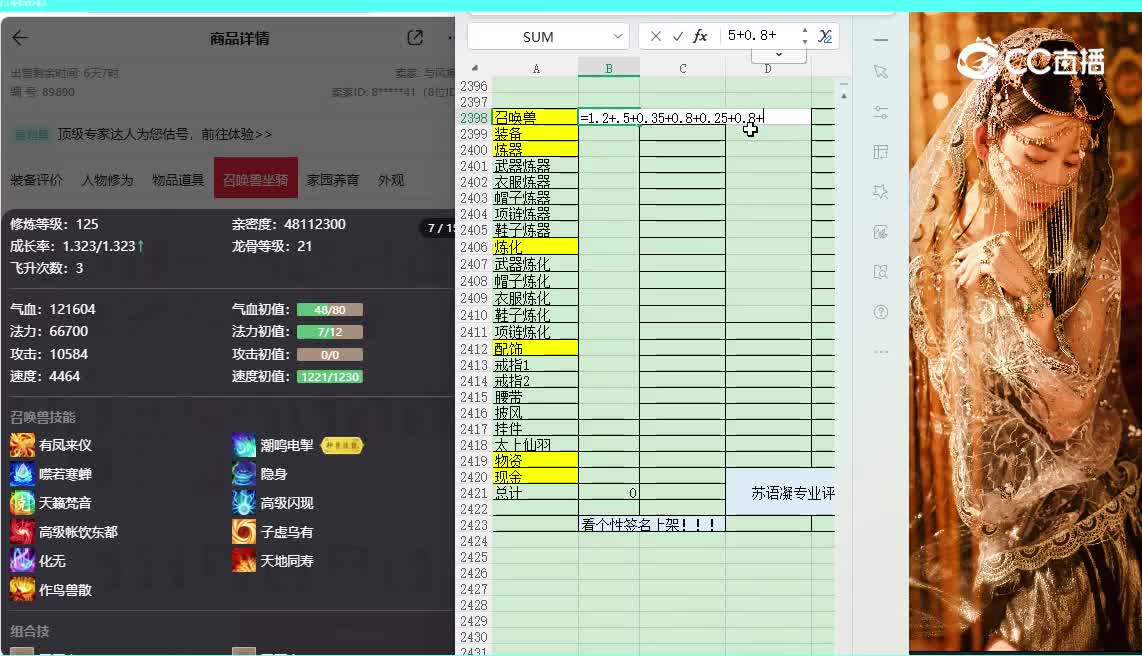This screenshot has height=656, width=1142.
Task: Click the formula editing icon after the formula bar
Action: pyautogui.click(x=825, y=36)
